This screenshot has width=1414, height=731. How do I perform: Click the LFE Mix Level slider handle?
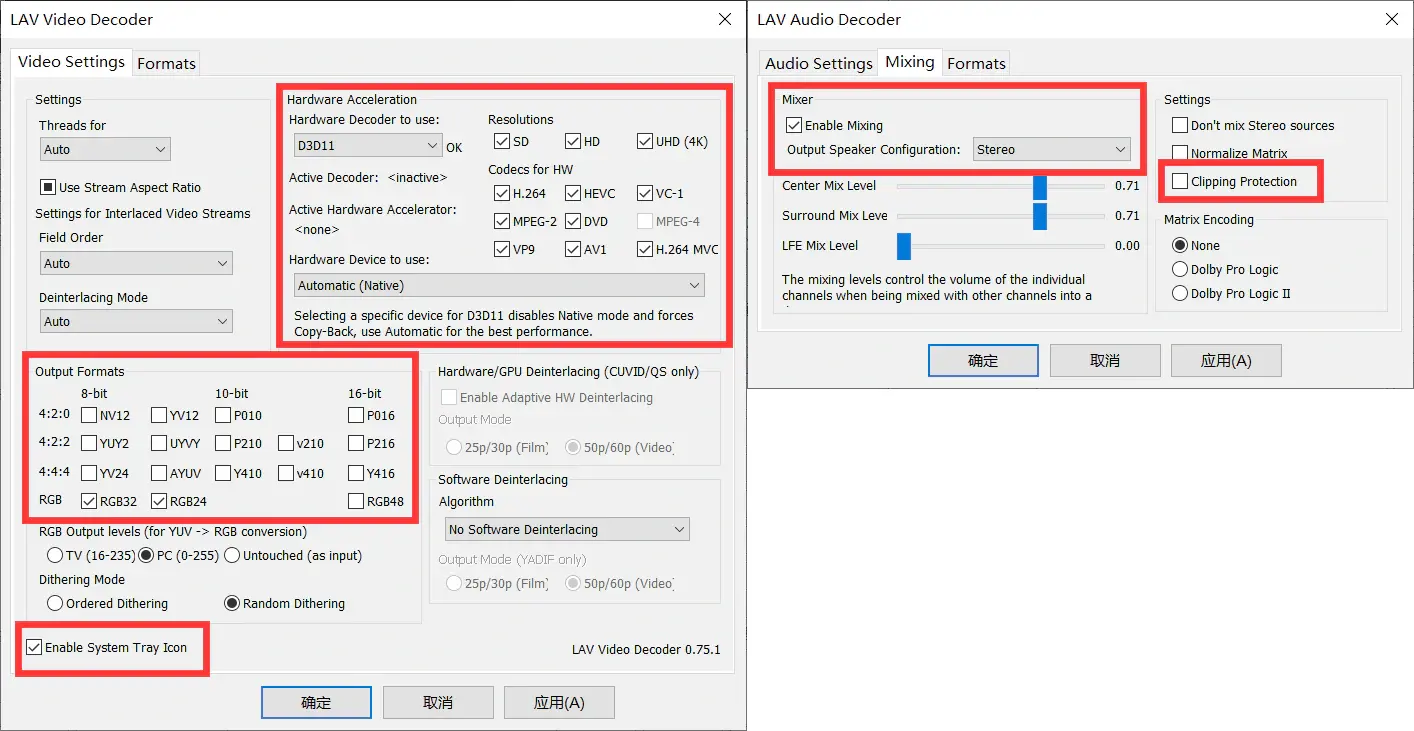[x=904, y=245]
